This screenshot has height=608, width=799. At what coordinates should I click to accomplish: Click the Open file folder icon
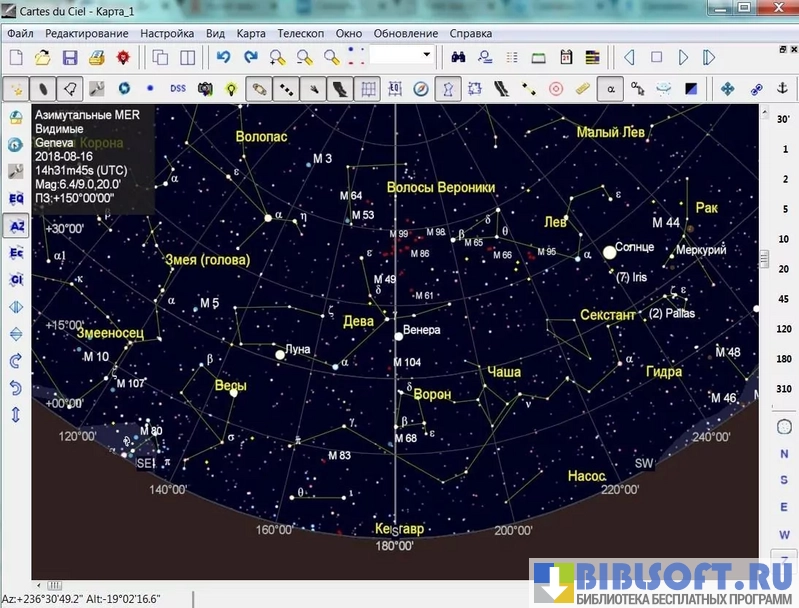coord(42,58)
